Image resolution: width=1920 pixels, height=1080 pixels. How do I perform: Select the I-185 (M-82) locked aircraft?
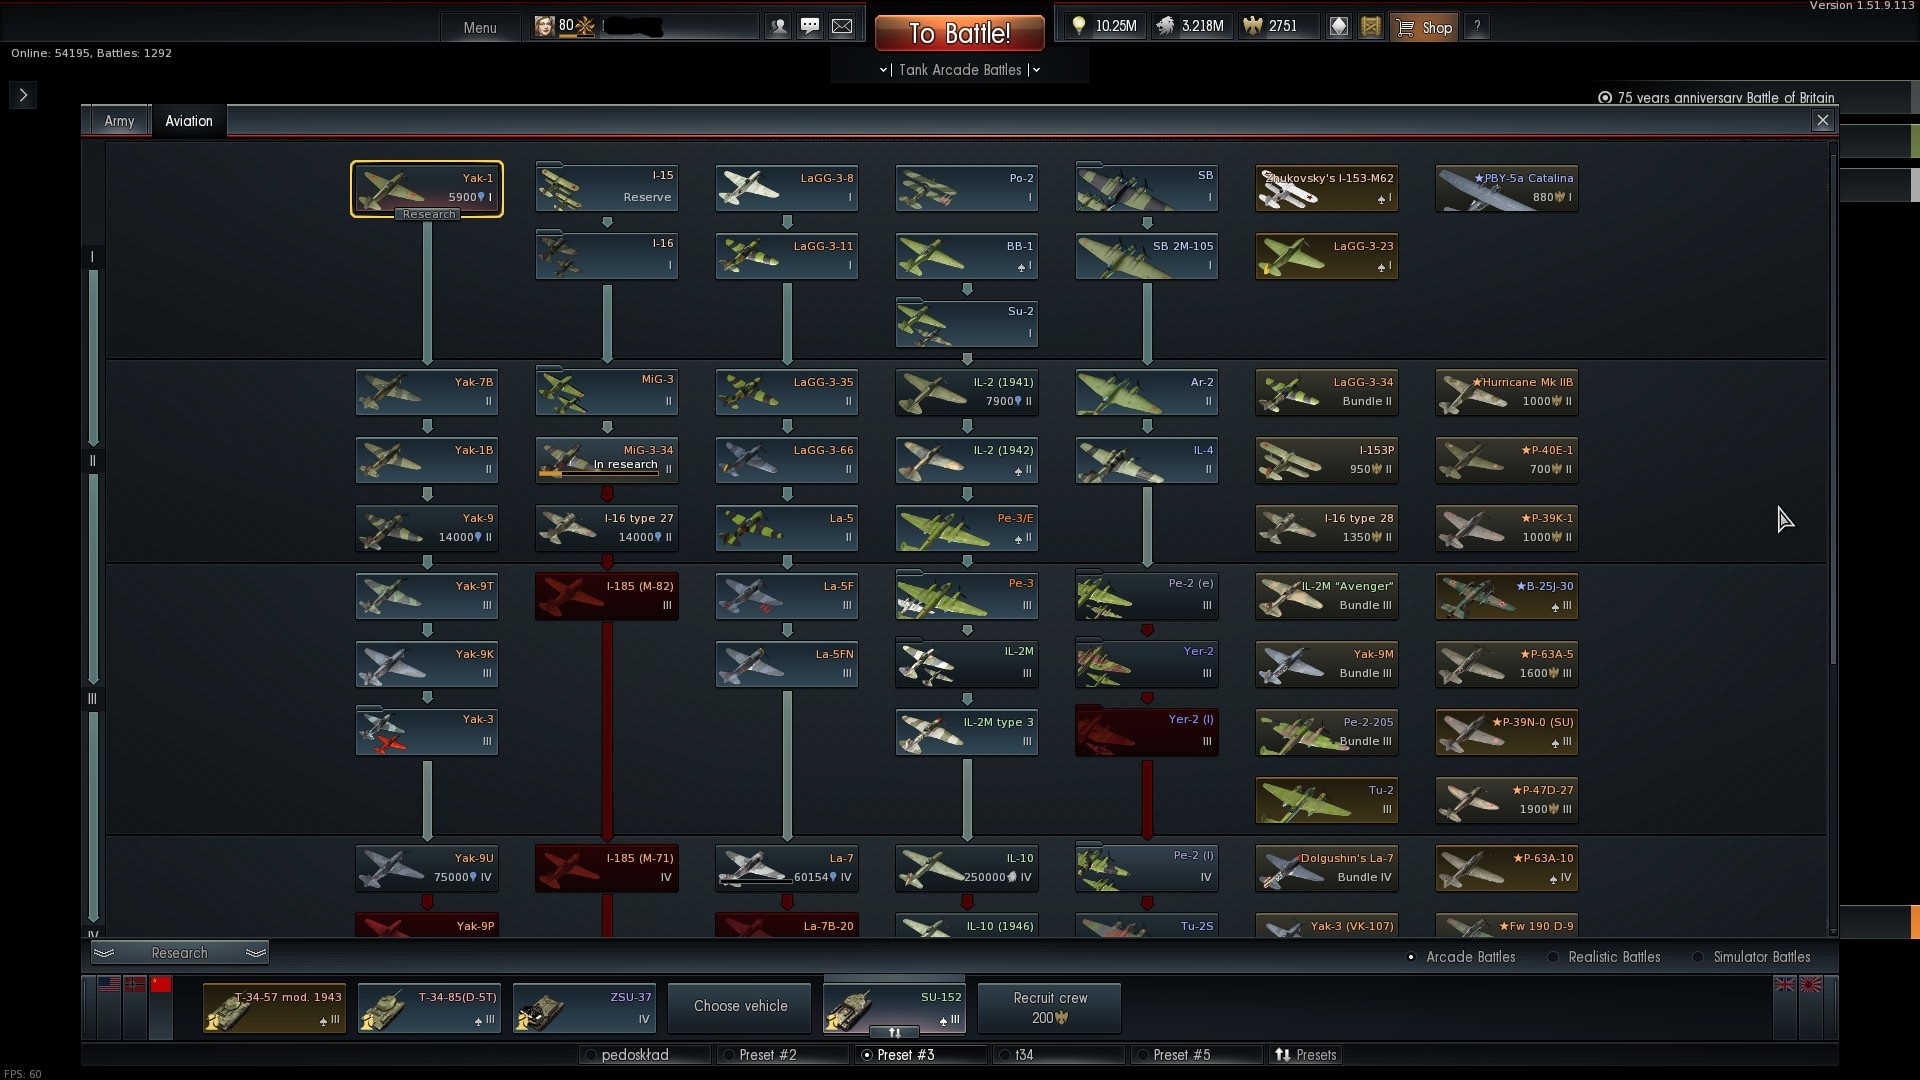click(x=607, y=596)
